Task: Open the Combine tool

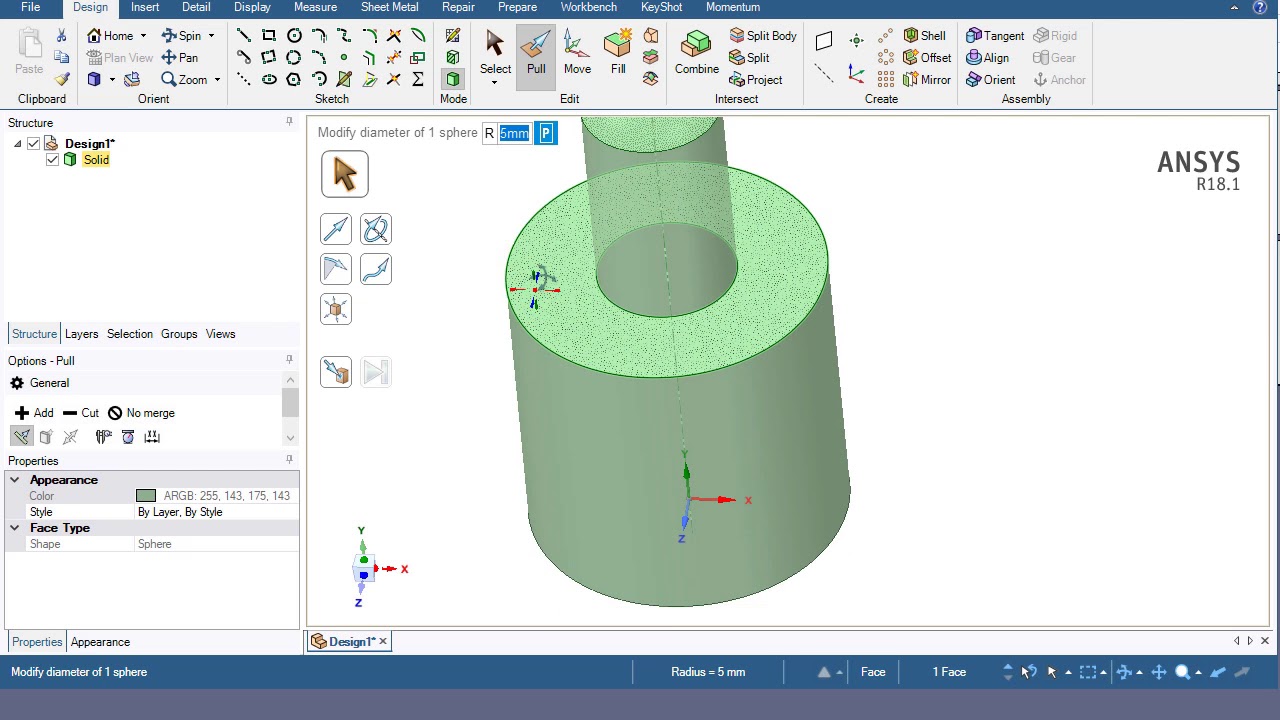Action: pyautogui.click(x=696, y=55)
